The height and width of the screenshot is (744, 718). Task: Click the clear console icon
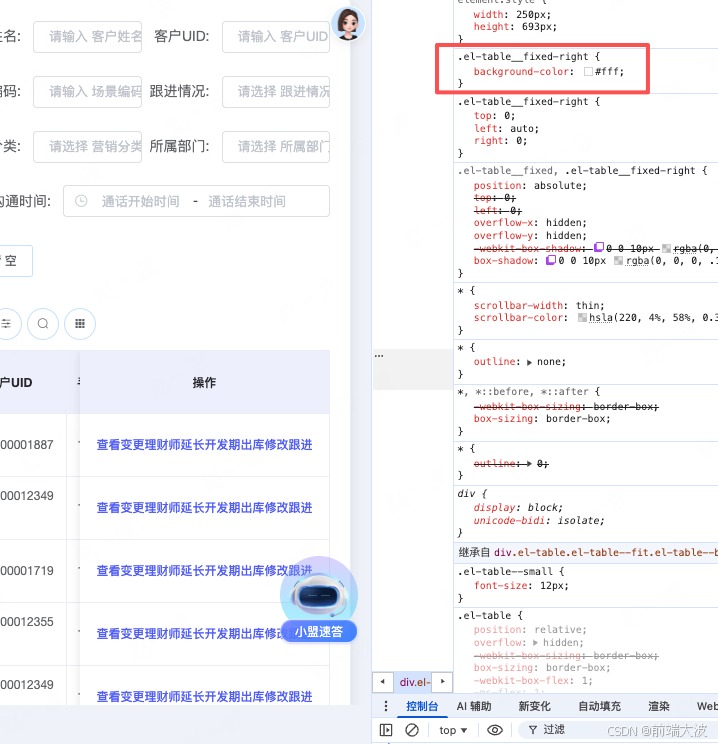click(411, 730)
